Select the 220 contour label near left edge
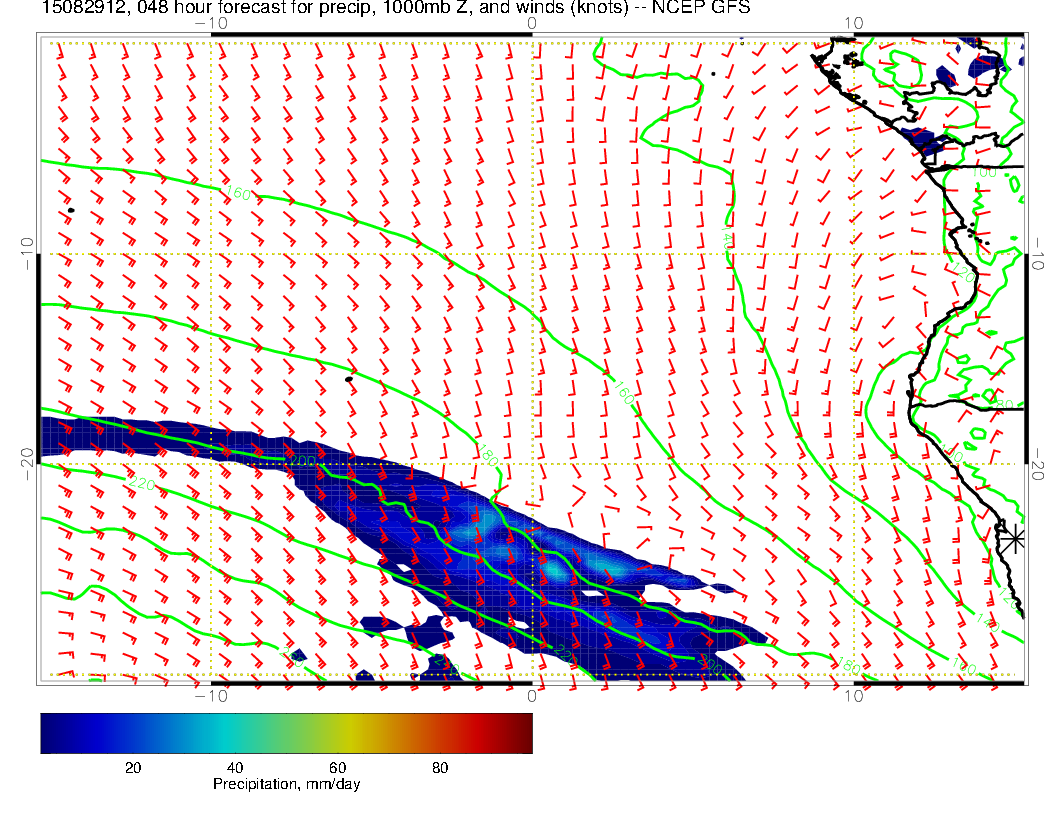The height and width of the screenshot is (816, 1056). pyautogui.click(x=141, y=485)
